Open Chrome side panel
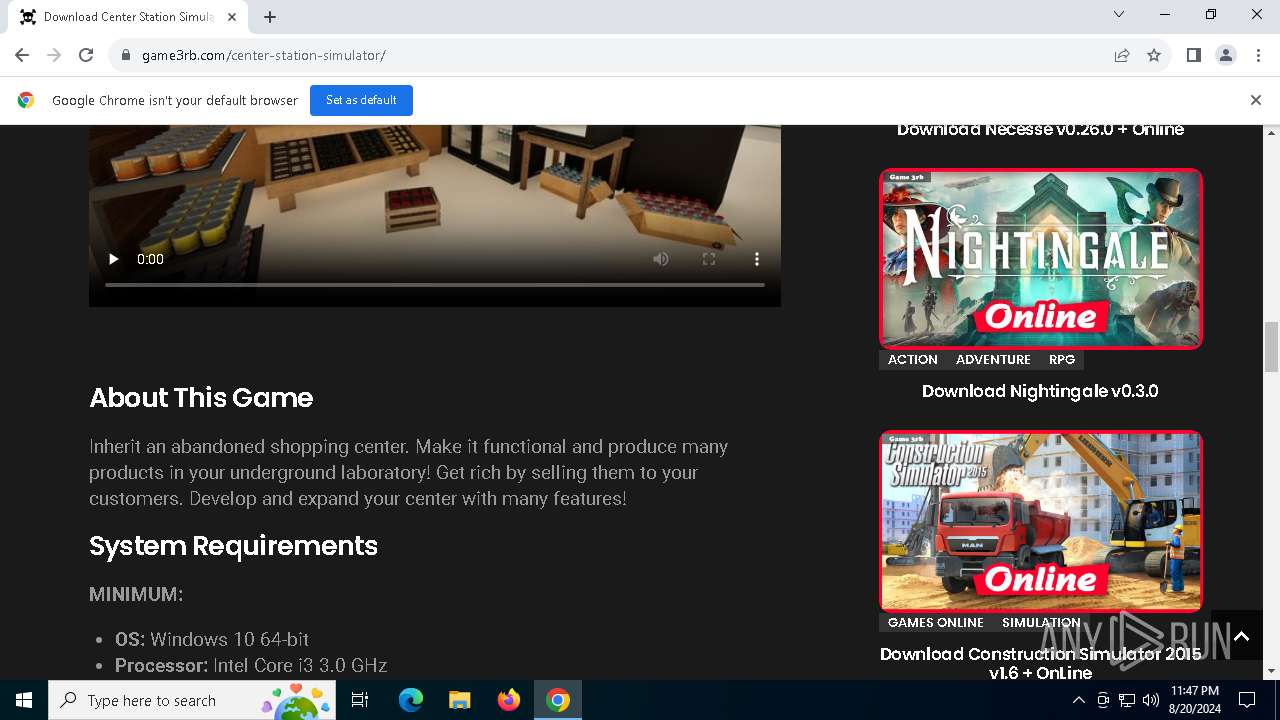Image resolution: width=1280 pixels, height=720 pixels. [1194, 55]
